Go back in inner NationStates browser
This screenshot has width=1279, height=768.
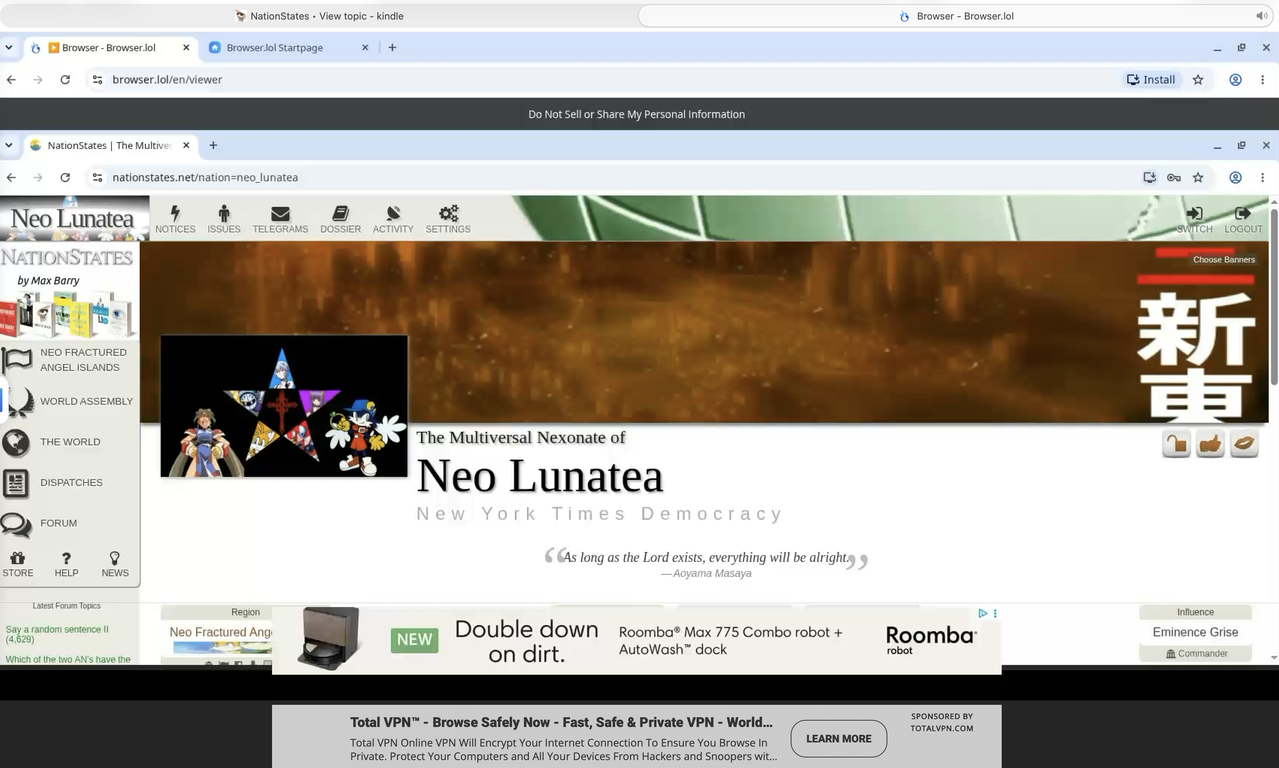pos(11,177)
